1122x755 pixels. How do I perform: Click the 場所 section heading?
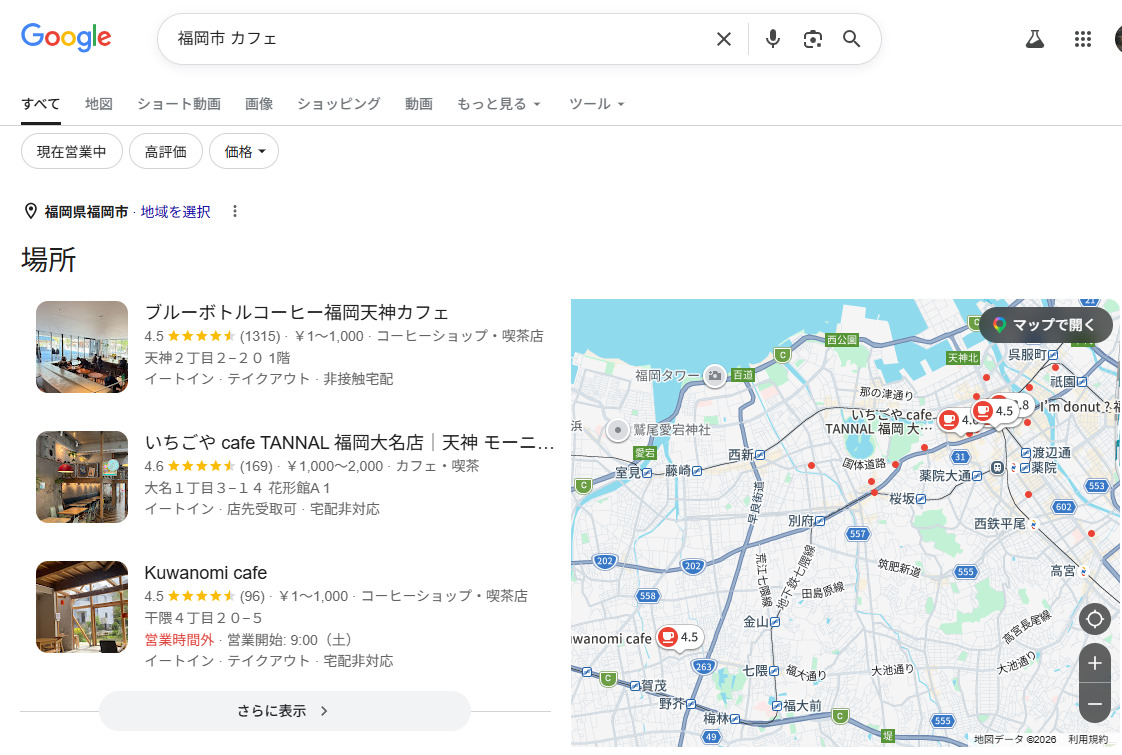[x=49, y=260]
